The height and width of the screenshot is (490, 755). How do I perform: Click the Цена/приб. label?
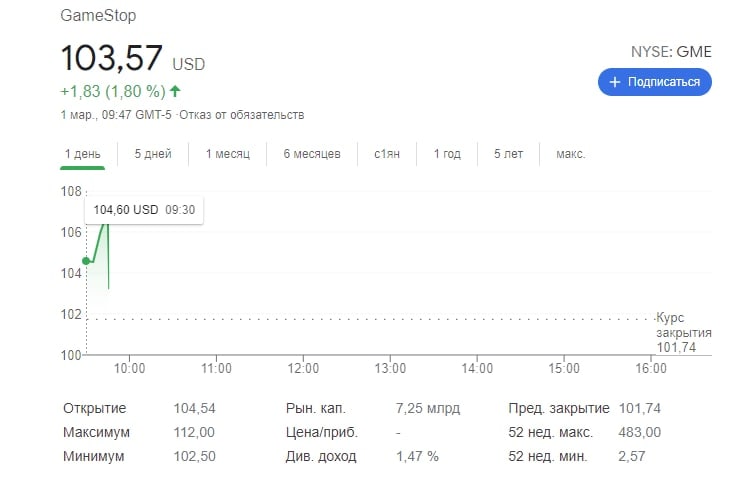322,432
